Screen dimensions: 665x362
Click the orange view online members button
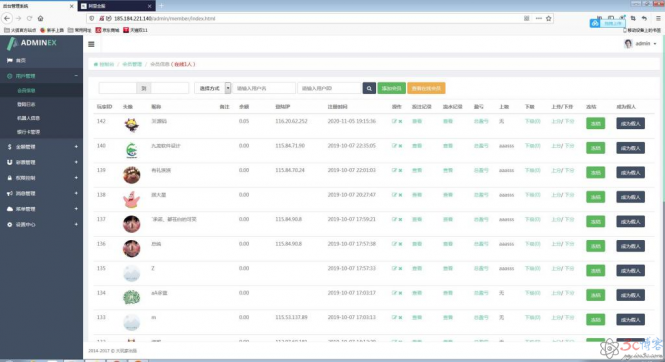click(x=426, y=88)
